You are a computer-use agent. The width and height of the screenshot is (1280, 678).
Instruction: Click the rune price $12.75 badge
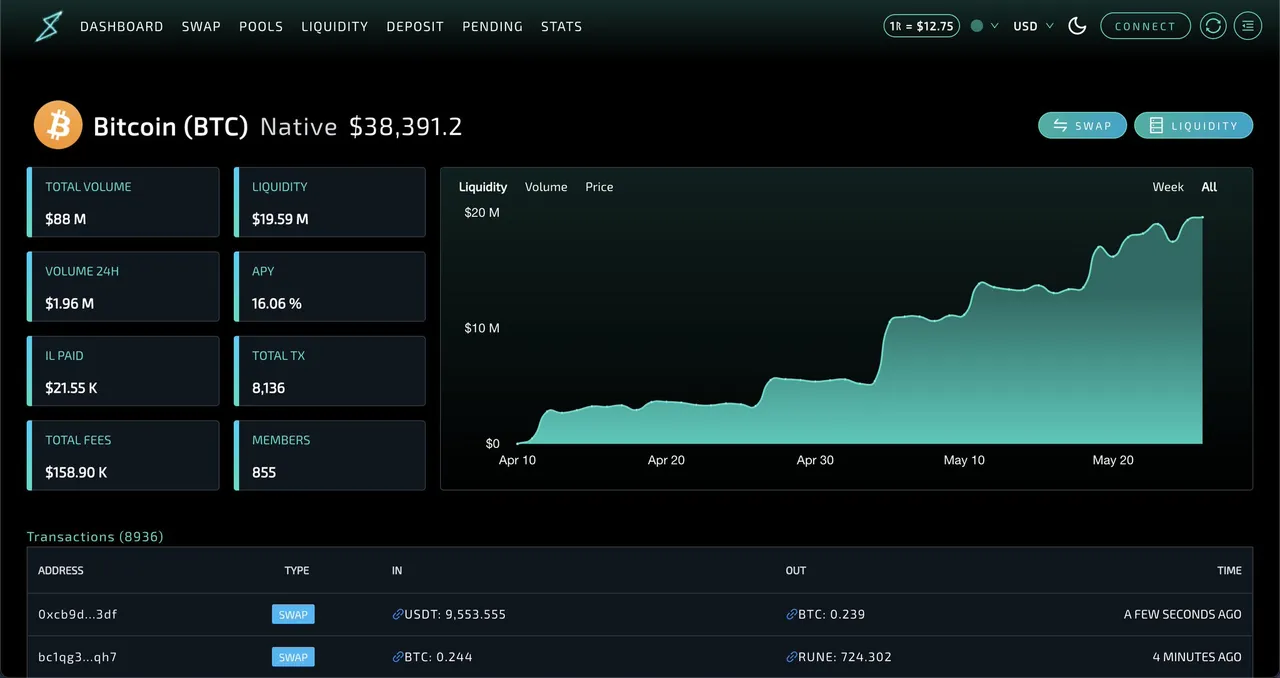[921, 26]
